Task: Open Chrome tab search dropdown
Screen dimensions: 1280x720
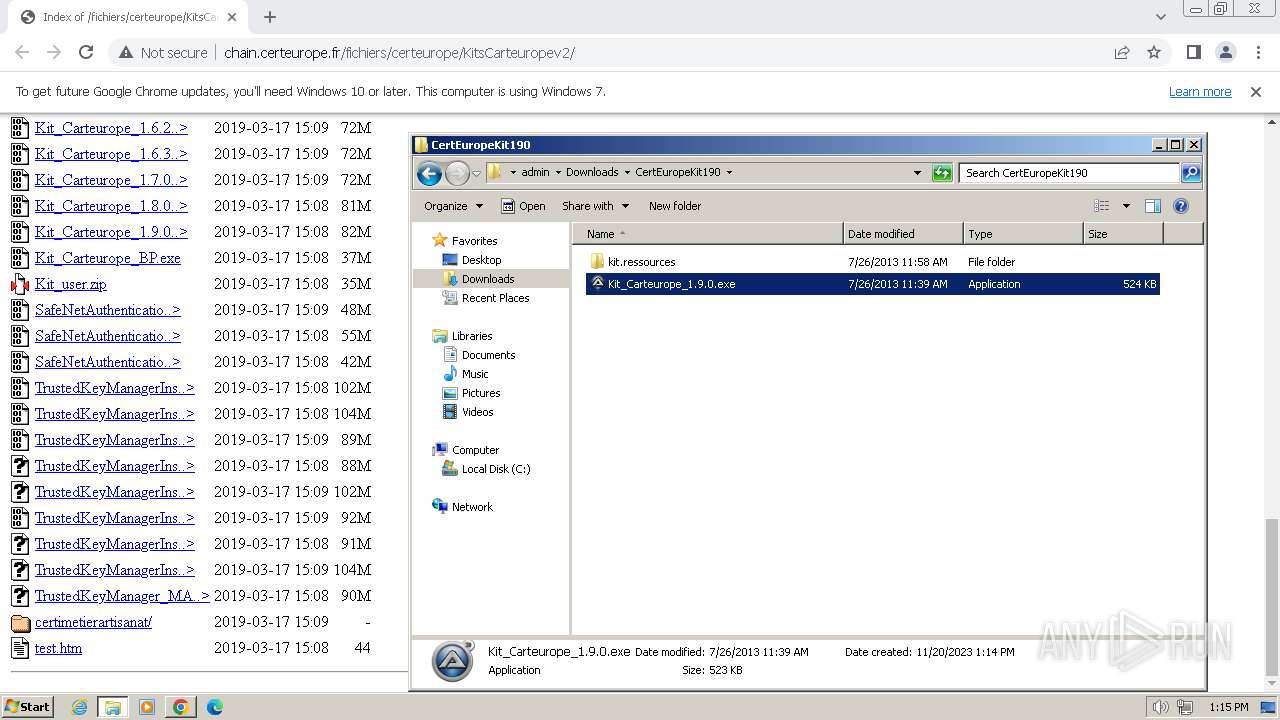Action: tap(1160, 17)
